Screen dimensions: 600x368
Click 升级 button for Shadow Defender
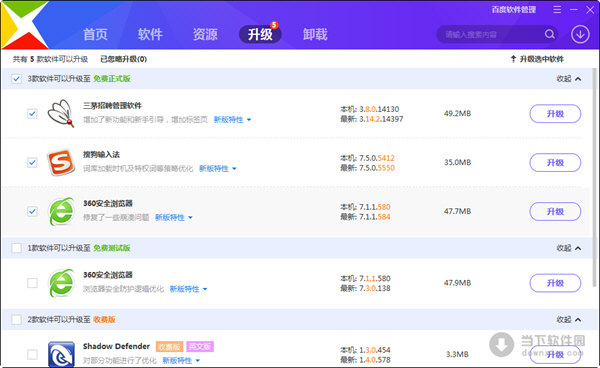click(555, 355)
